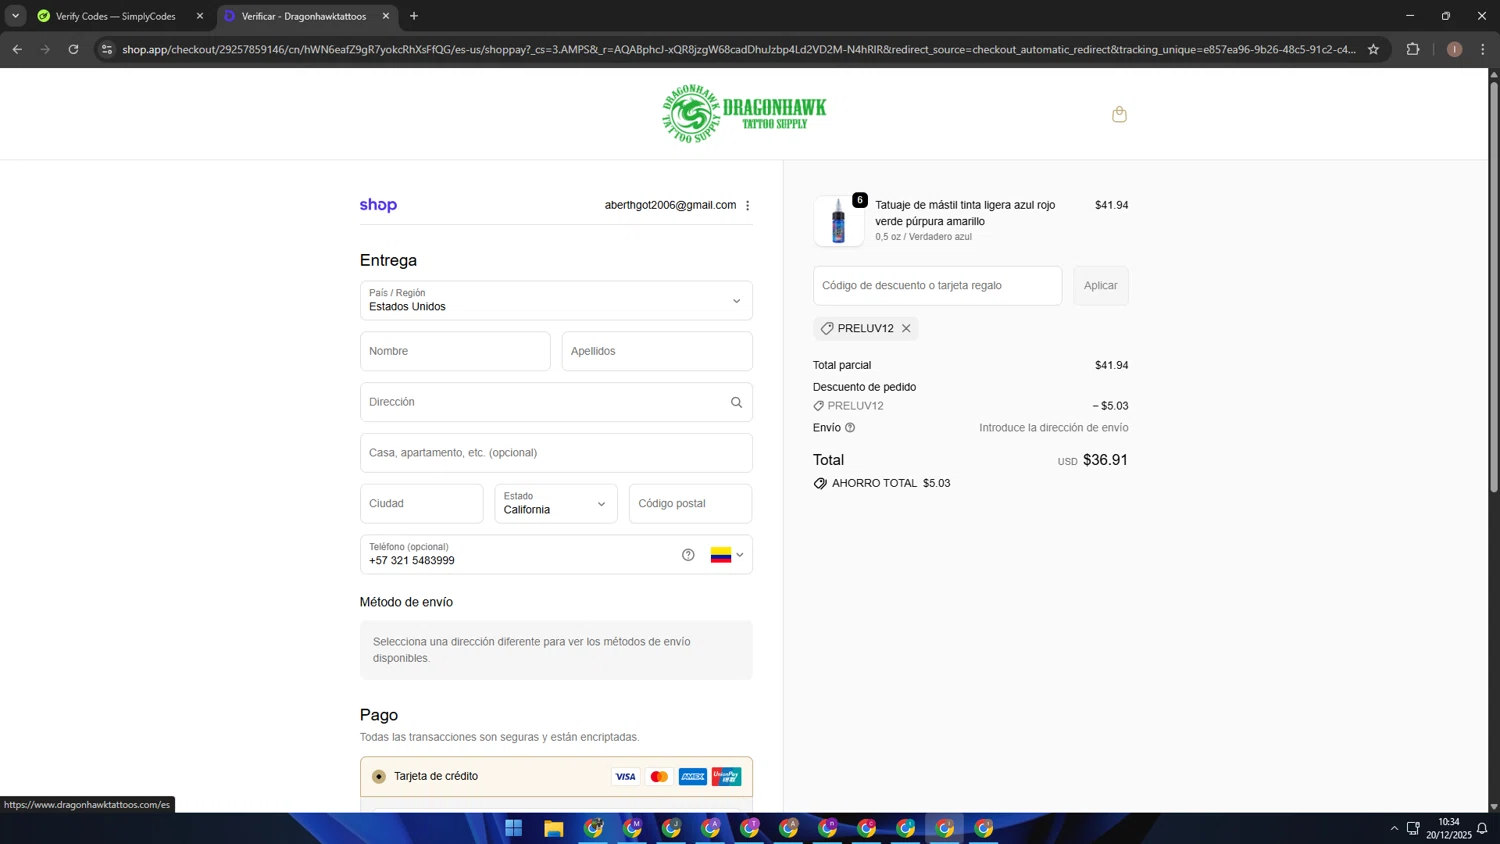Close the Verificar - Dragonhawktattoos tab
Screen dimensions: 1500x844
click(x=386, y=16)
